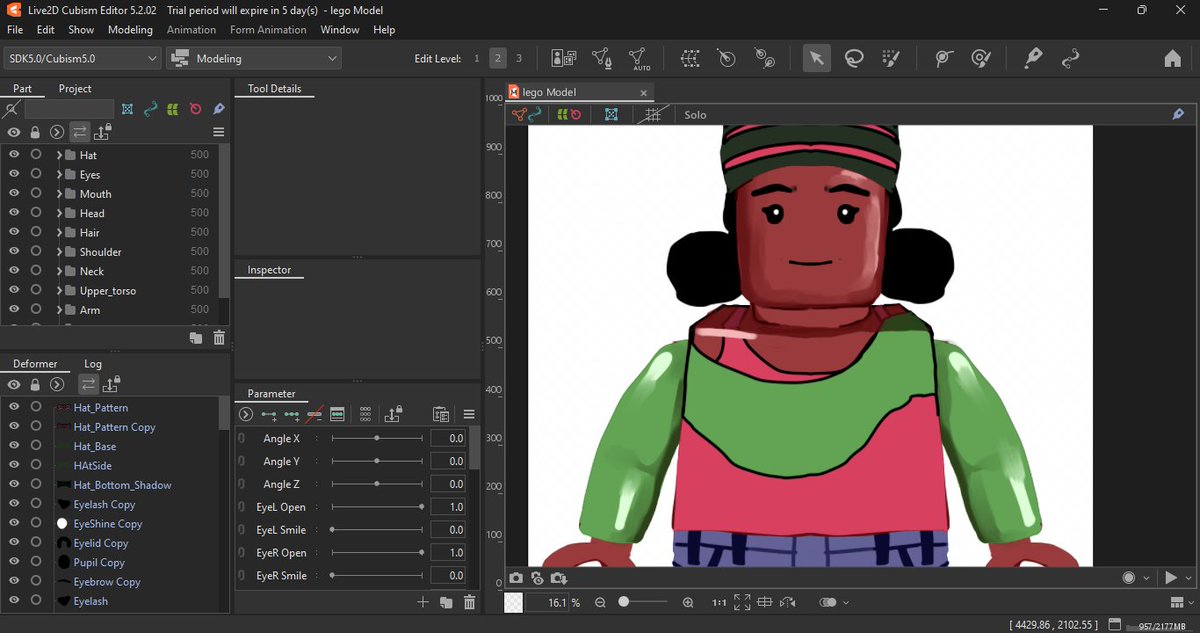Activate the manual mesh edit tool
The height and width of the screenshot is (633, 1200).
tap(601, 59)
